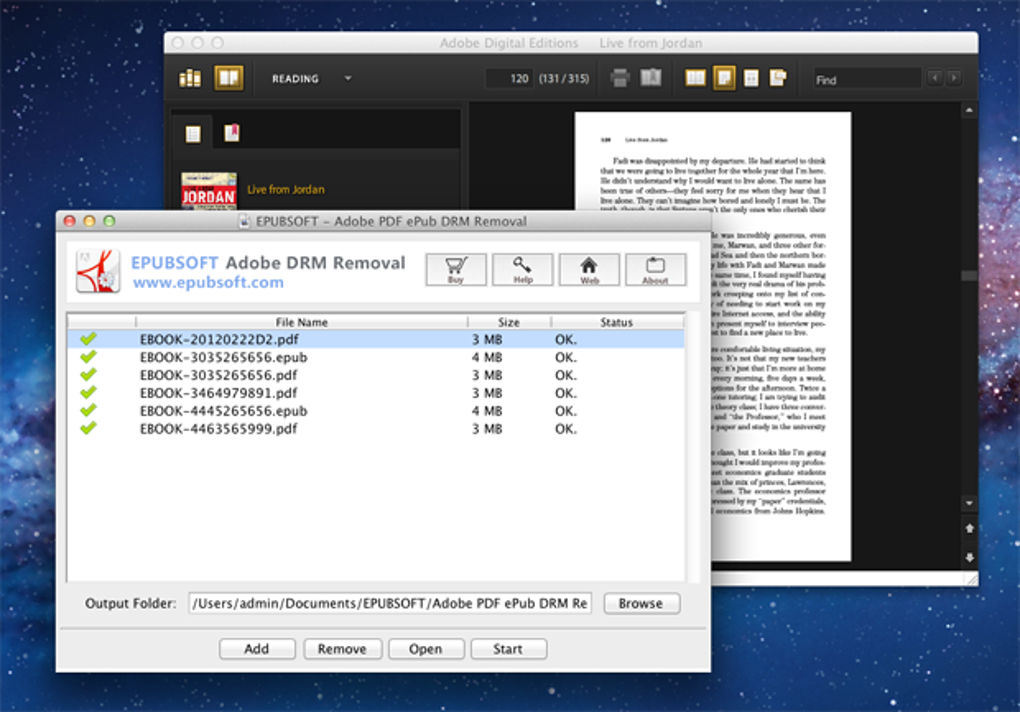
Task: Click the page number field showing 120
Action: click(x=509, y=79)
